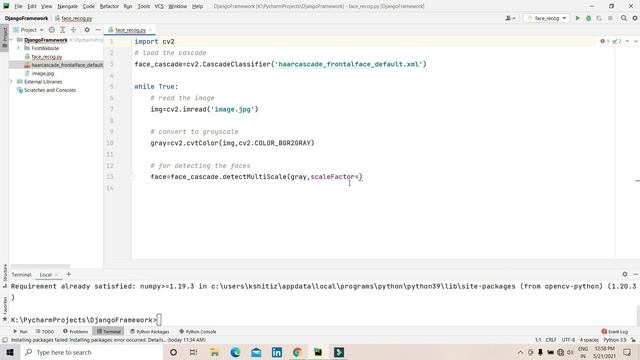Screen dimensions: 640x360
Task: Click the Python 3.9 interpreter in status bar
Action: (615, 340)
